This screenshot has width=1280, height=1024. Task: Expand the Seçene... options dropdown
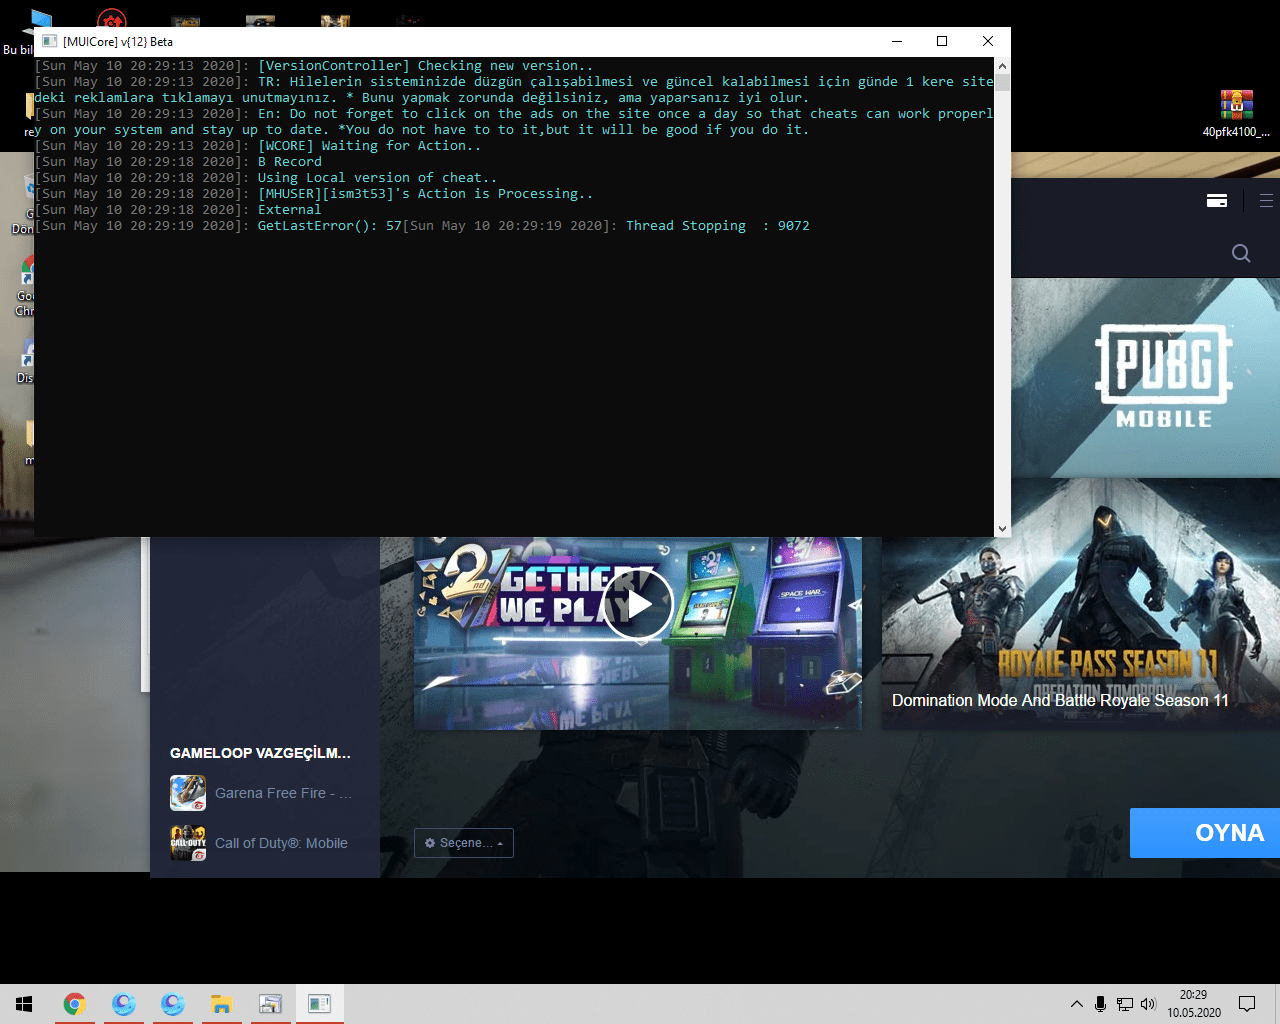coord(464,843)
